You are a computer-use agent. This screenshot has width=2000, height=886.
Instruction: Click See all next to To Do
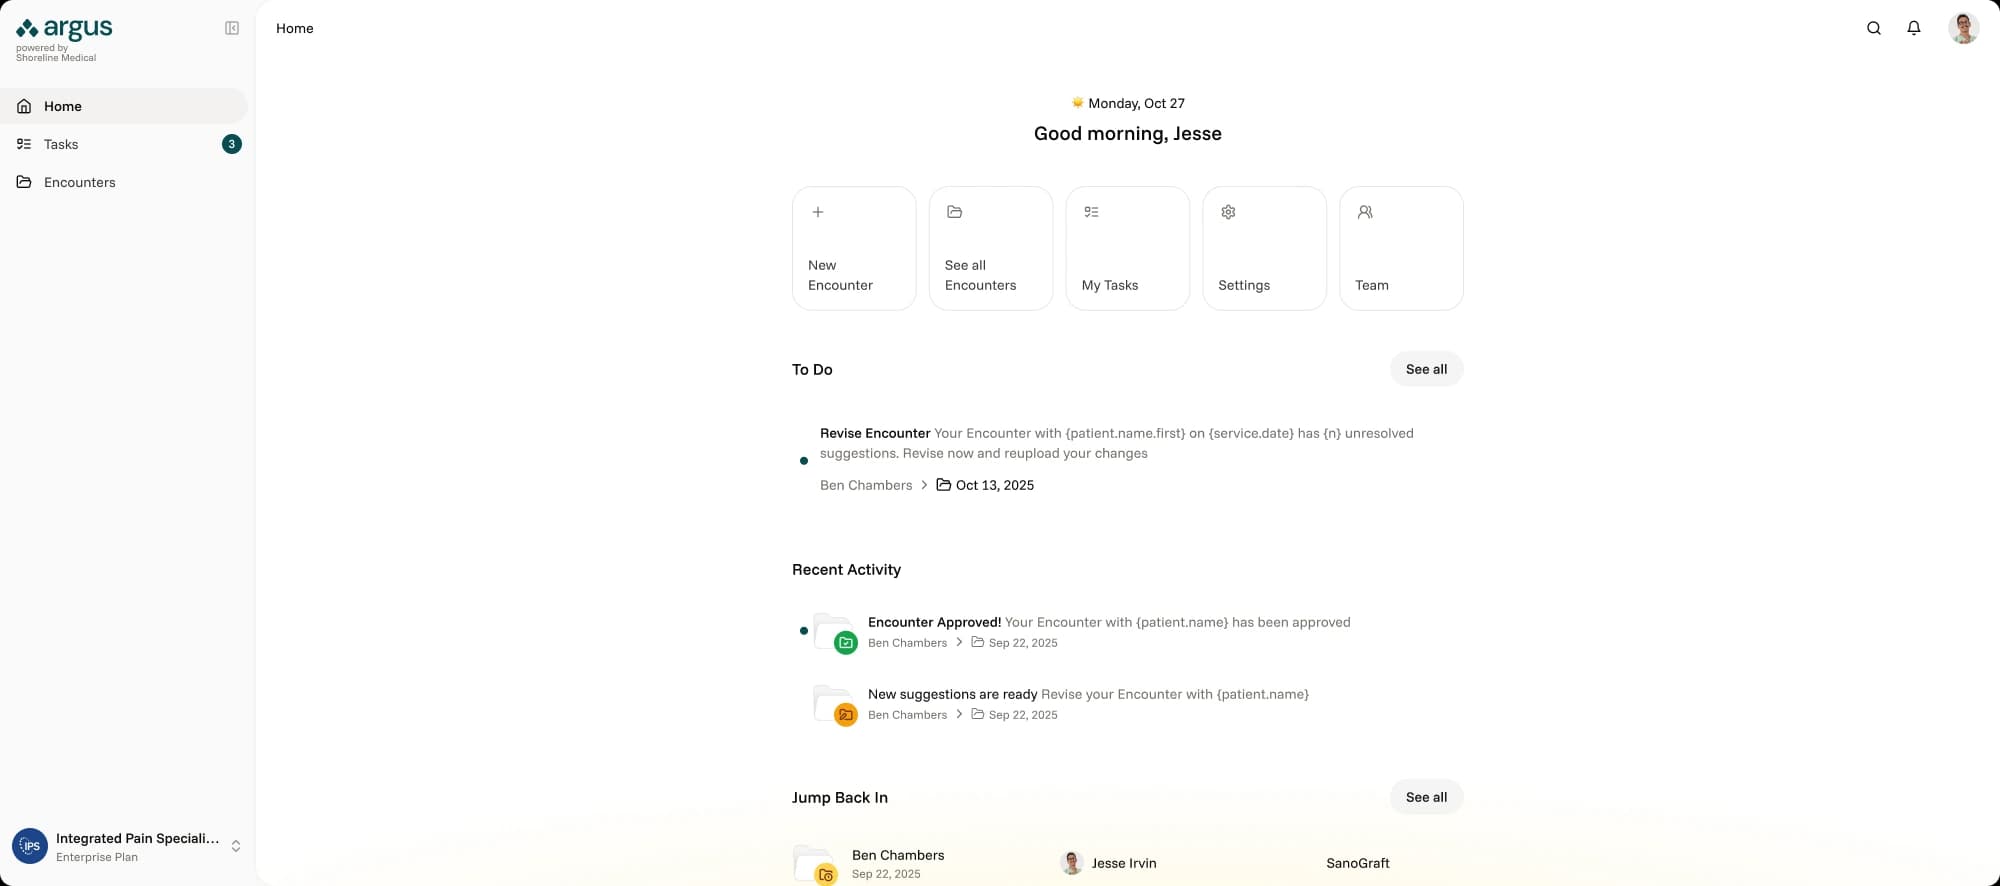[x=1426, y=369]
